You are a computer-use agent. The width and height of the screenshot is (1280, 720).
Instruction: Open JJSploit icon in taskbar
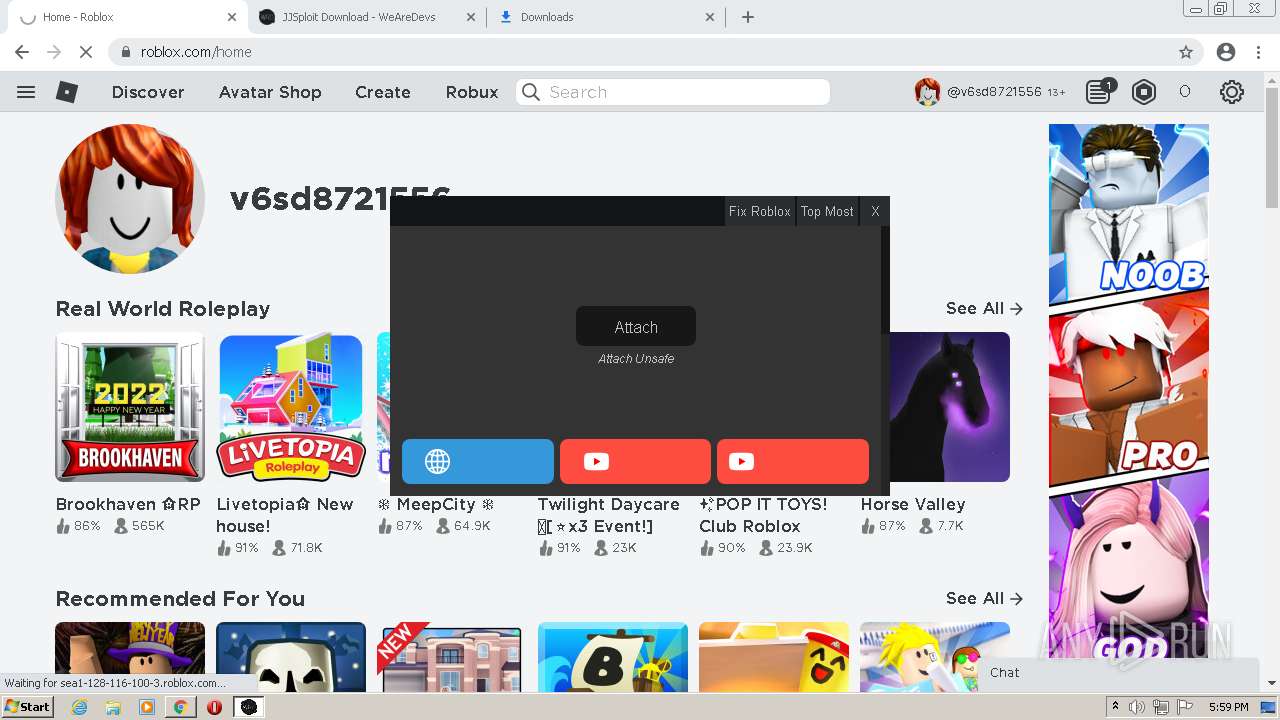click(x=249, y=707)
